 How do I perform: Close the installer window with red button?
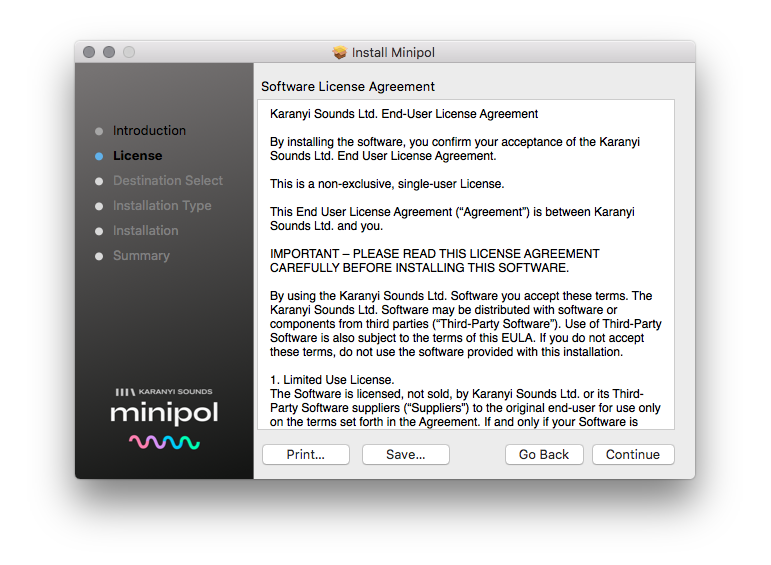(89, 52)
